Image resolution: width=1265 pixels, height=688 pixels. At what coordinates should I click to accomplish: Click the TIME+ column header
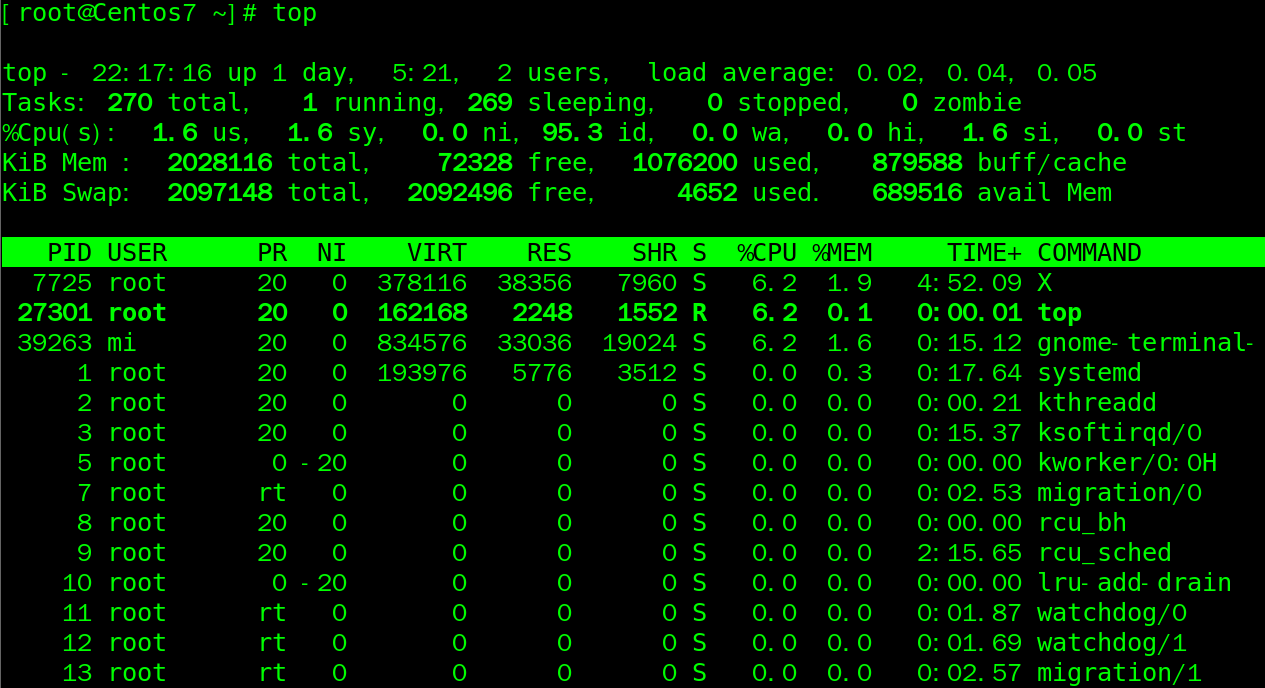(985, 253)
